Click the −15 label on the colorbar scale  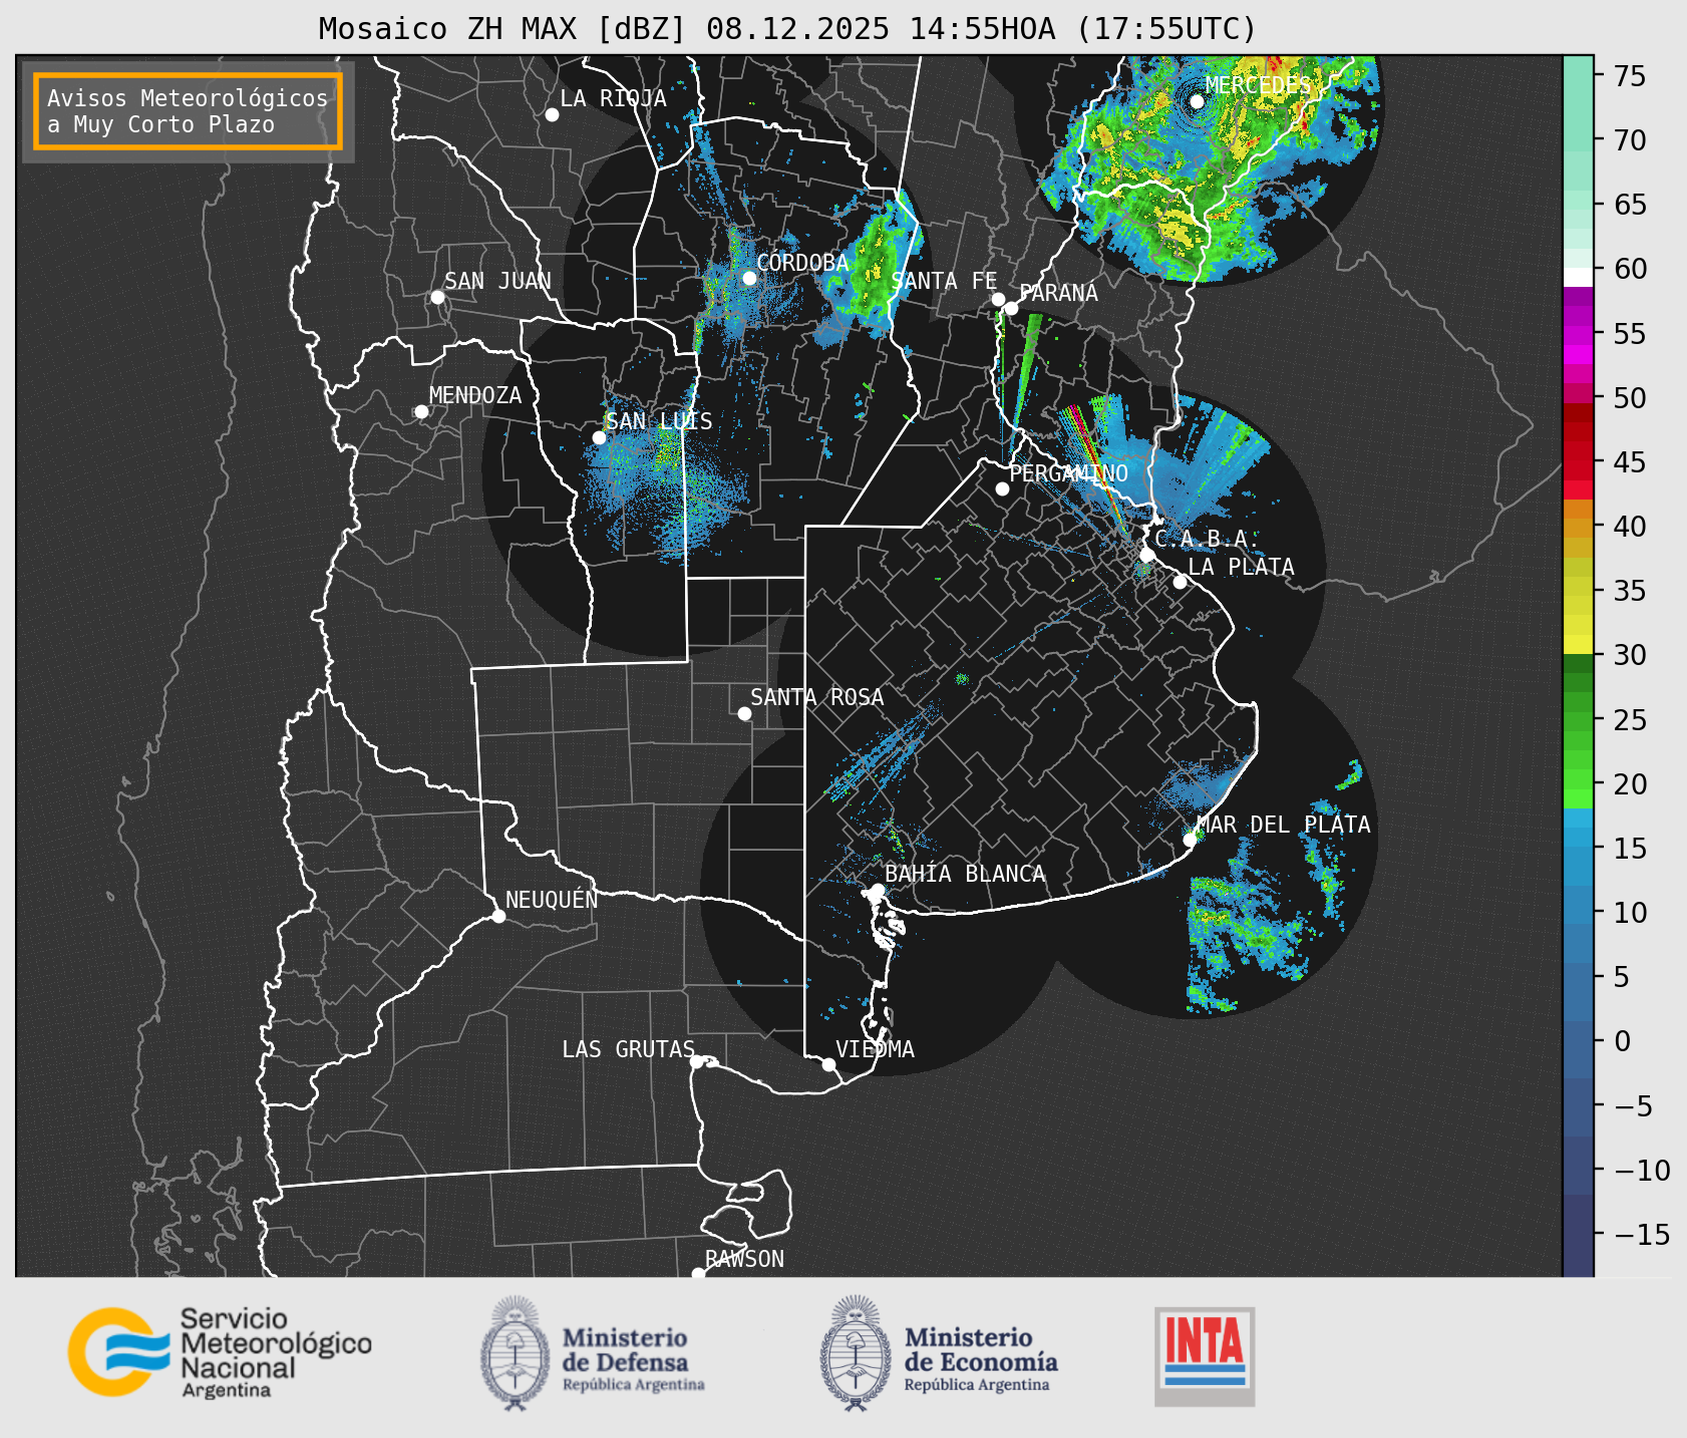tap(1641, 1235)
